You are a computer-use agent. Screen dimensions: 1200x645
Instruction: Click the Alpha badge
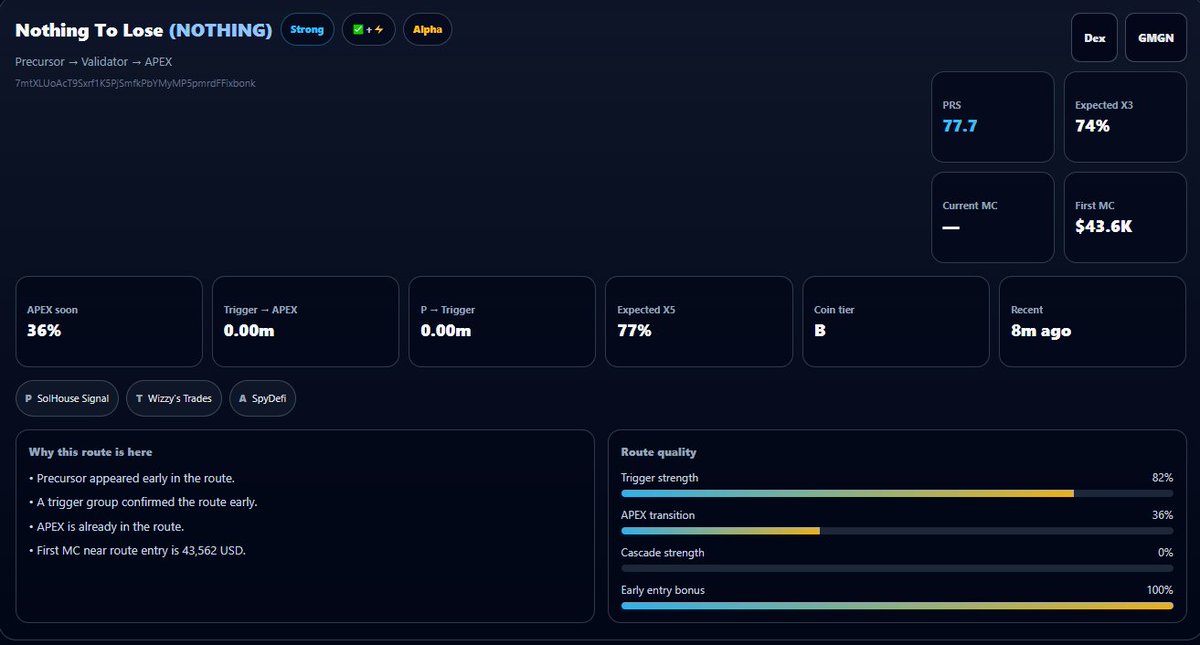click(x=427, y=30)
